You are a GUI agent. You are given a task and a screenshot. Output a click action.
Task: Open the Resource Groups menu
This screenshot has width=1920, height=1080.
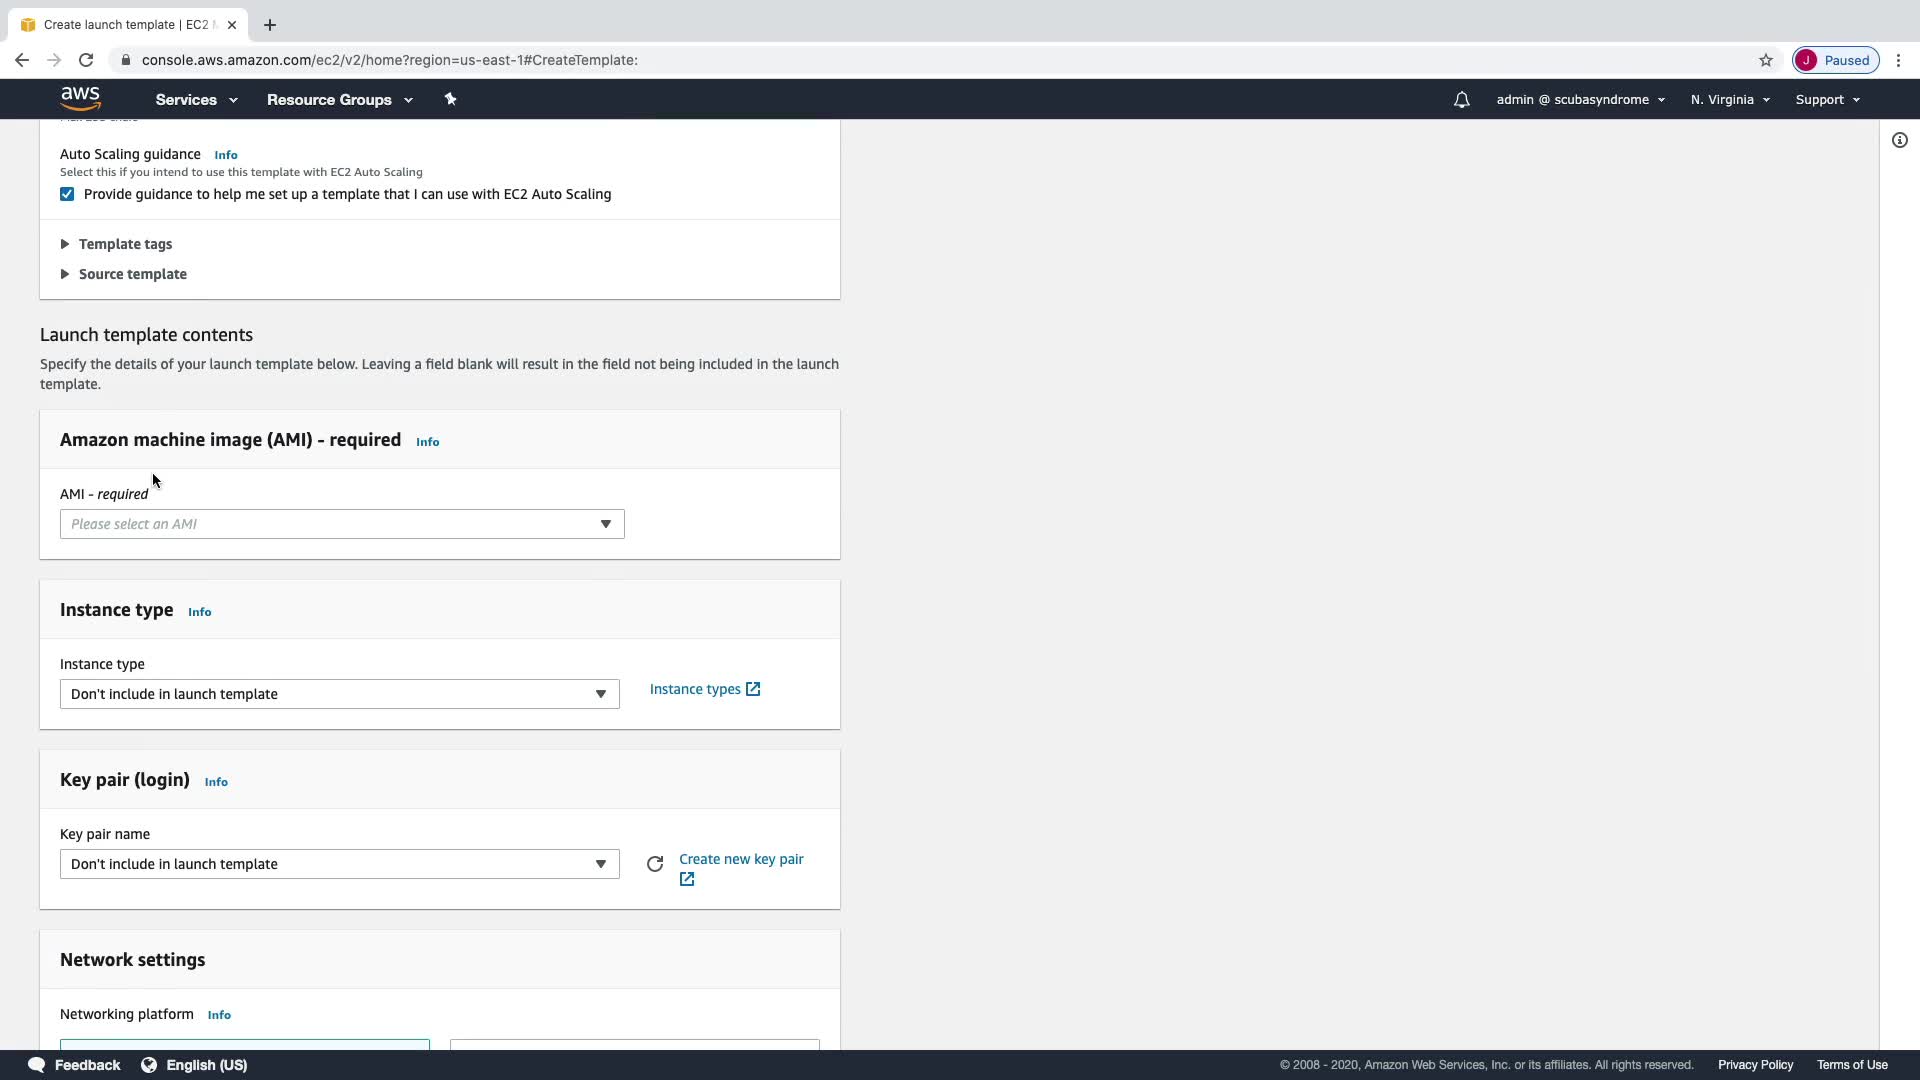(x=339, y=100)
